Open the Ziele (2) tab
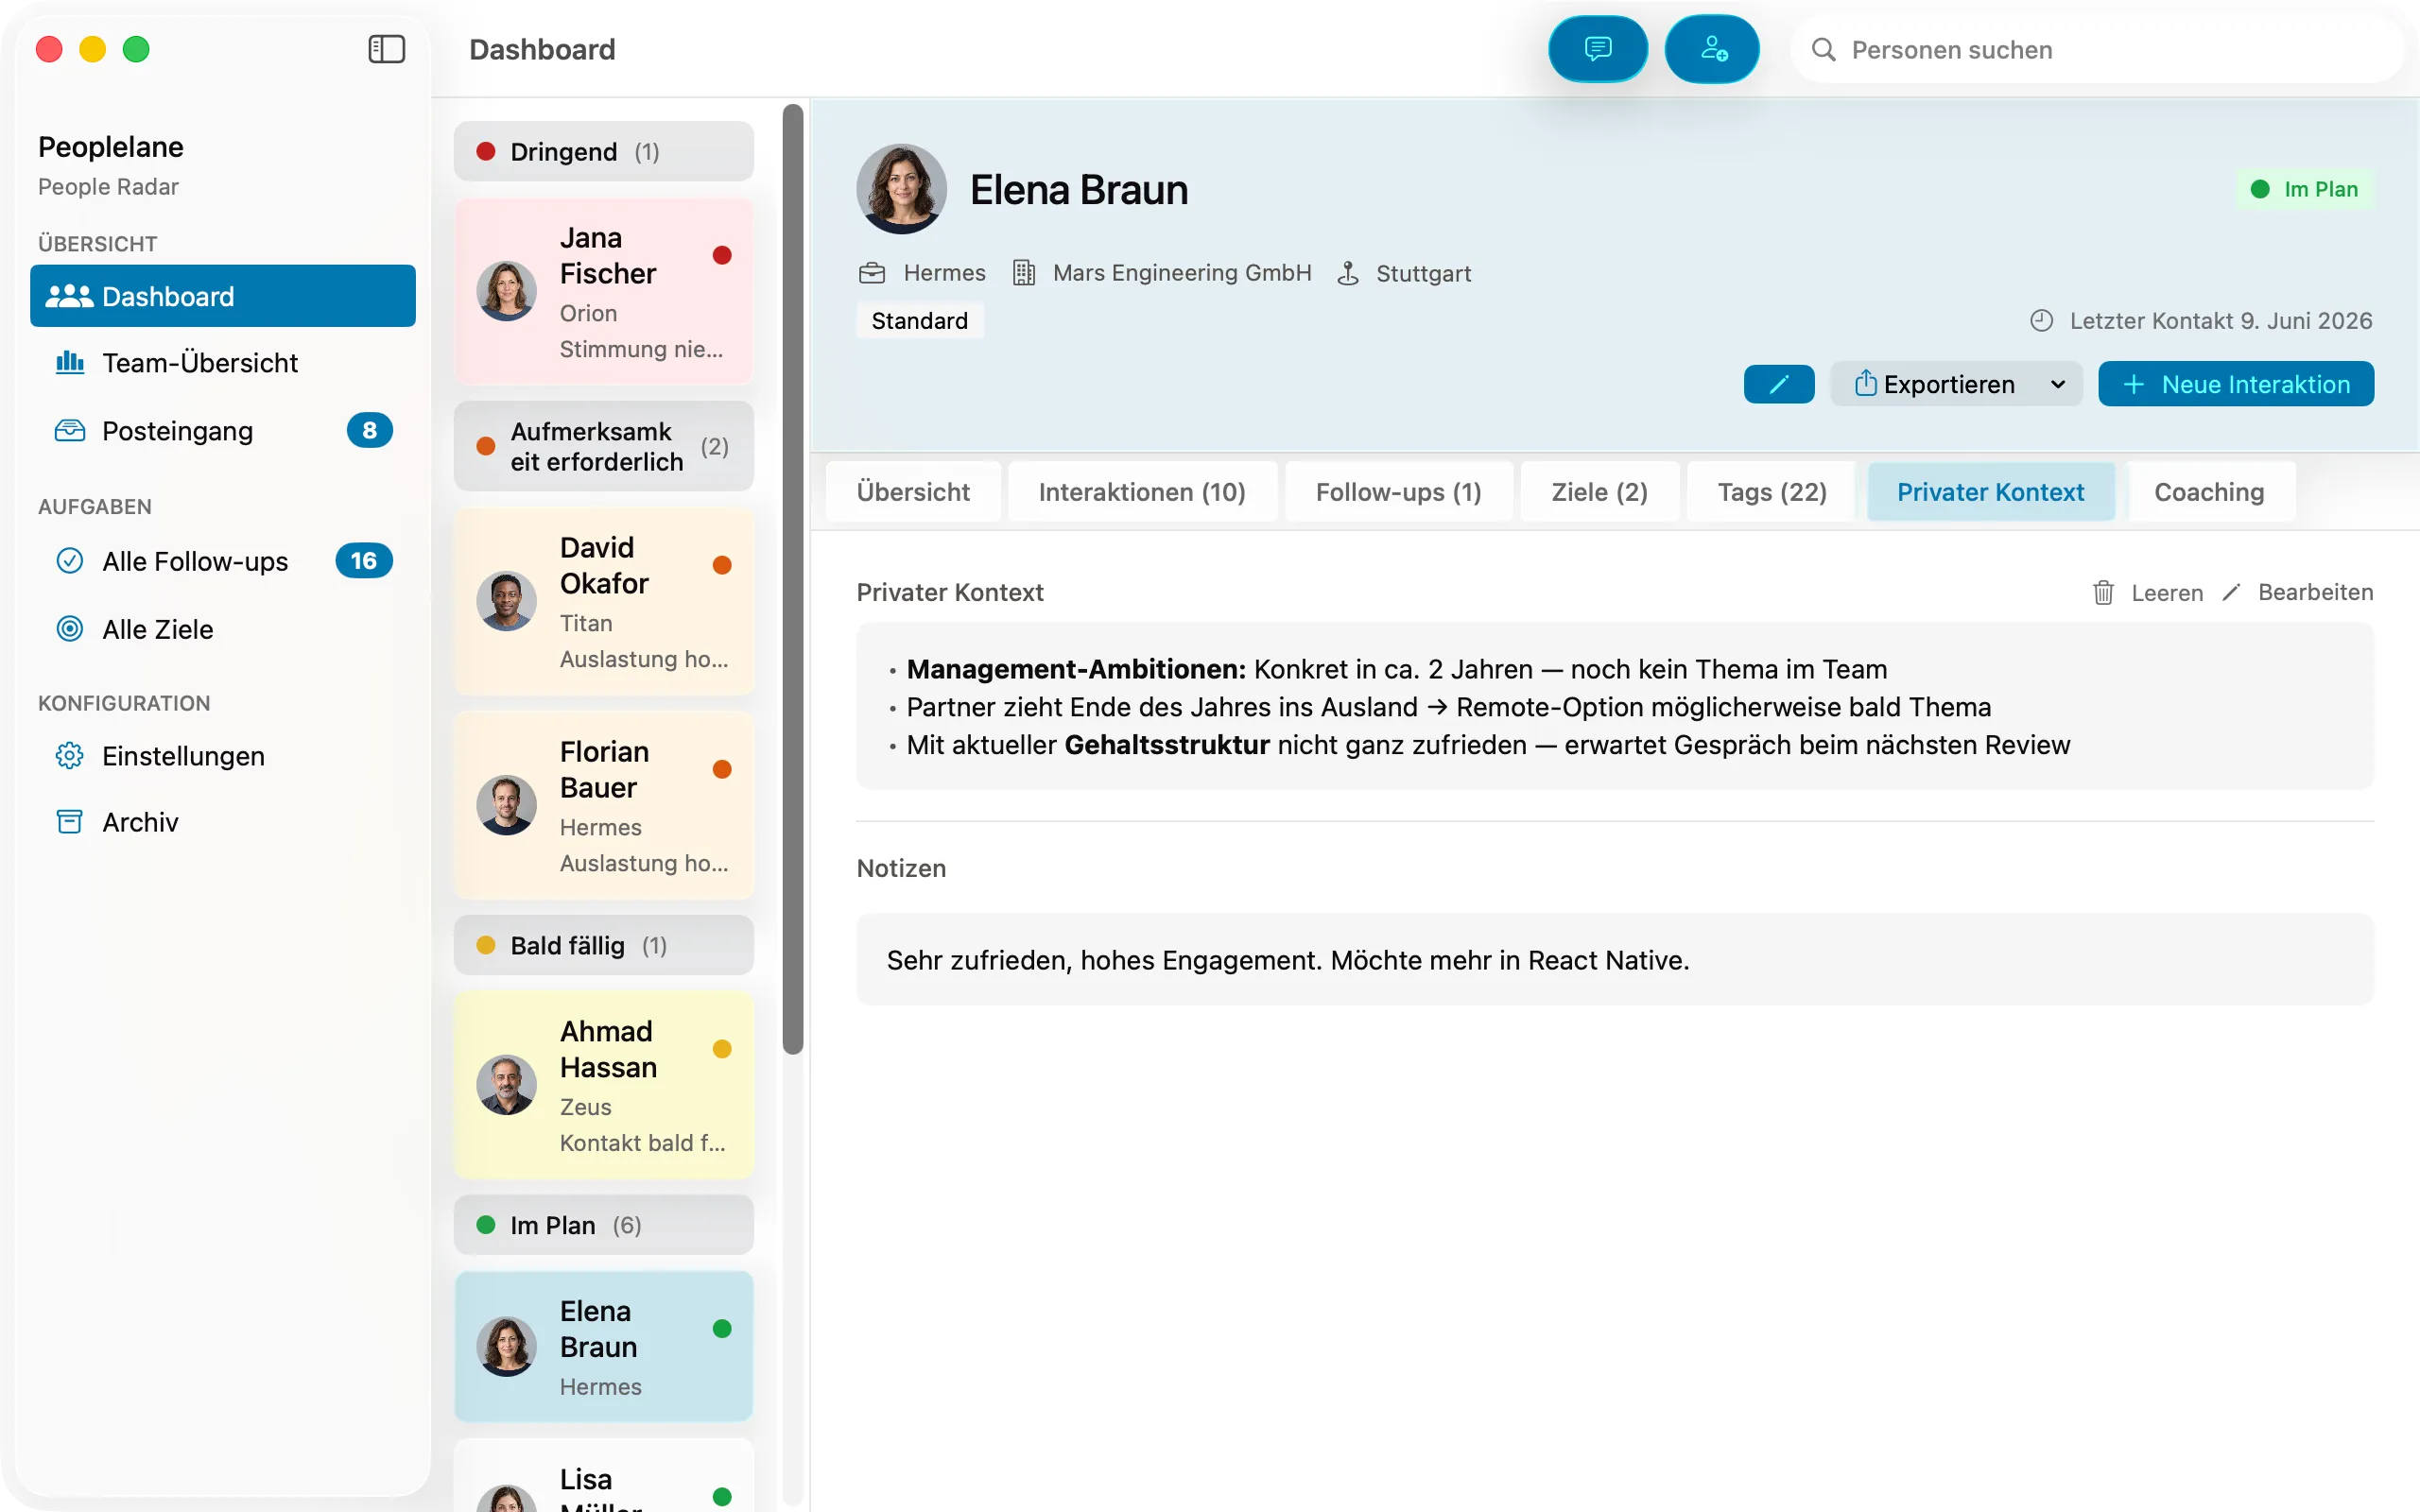 pyautogui.click(x=1599, y=492)
